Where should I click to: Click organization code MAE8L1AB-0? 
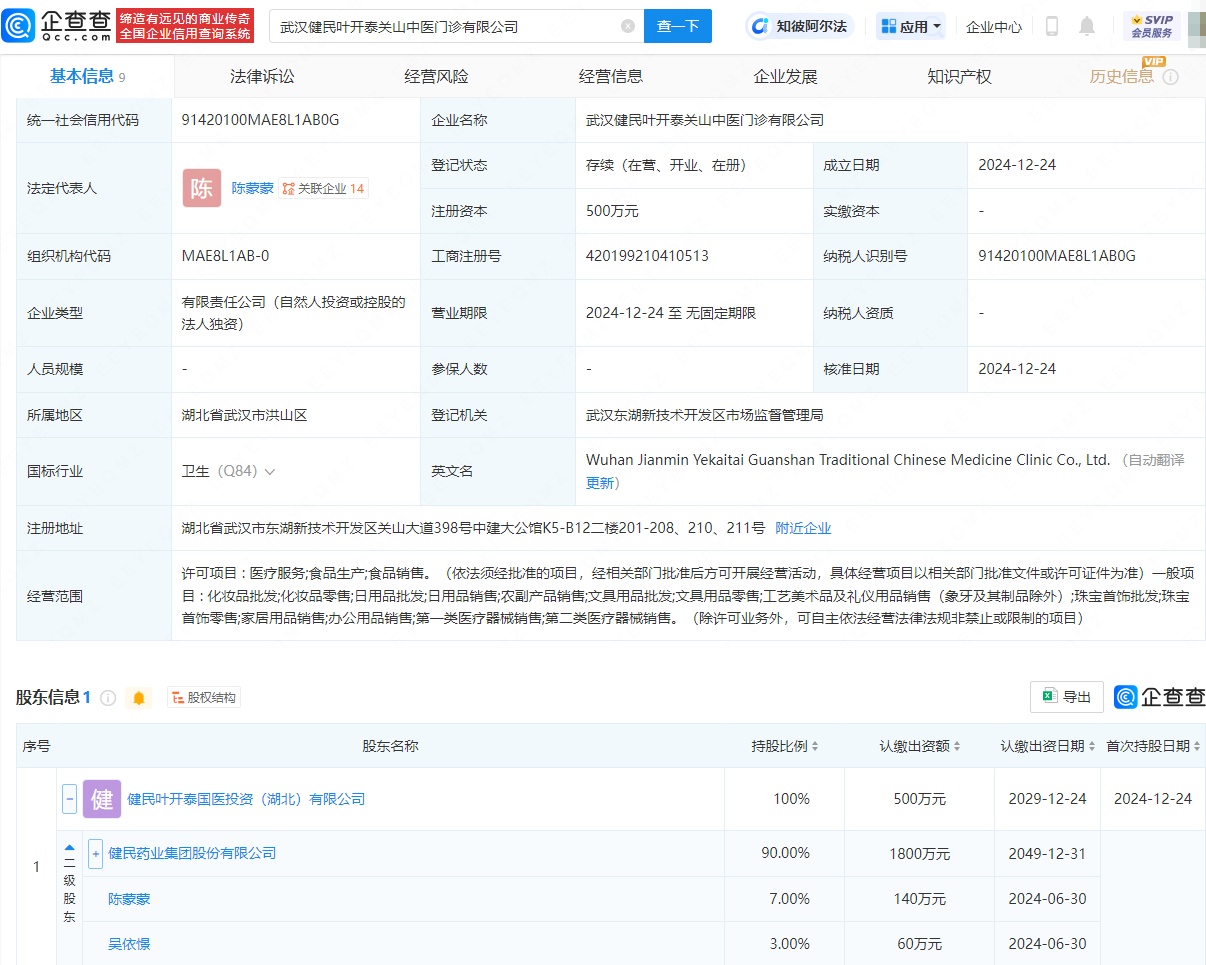coord(225,256)
